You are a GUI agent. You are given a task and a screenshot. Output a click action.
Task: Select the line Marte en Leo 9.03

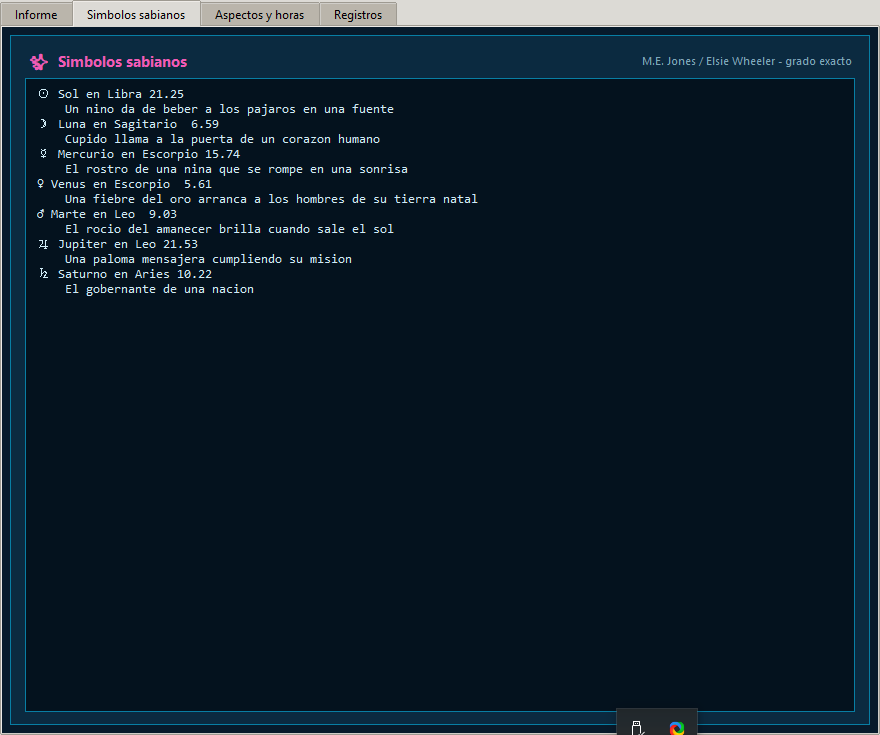[x=113, y=214]
